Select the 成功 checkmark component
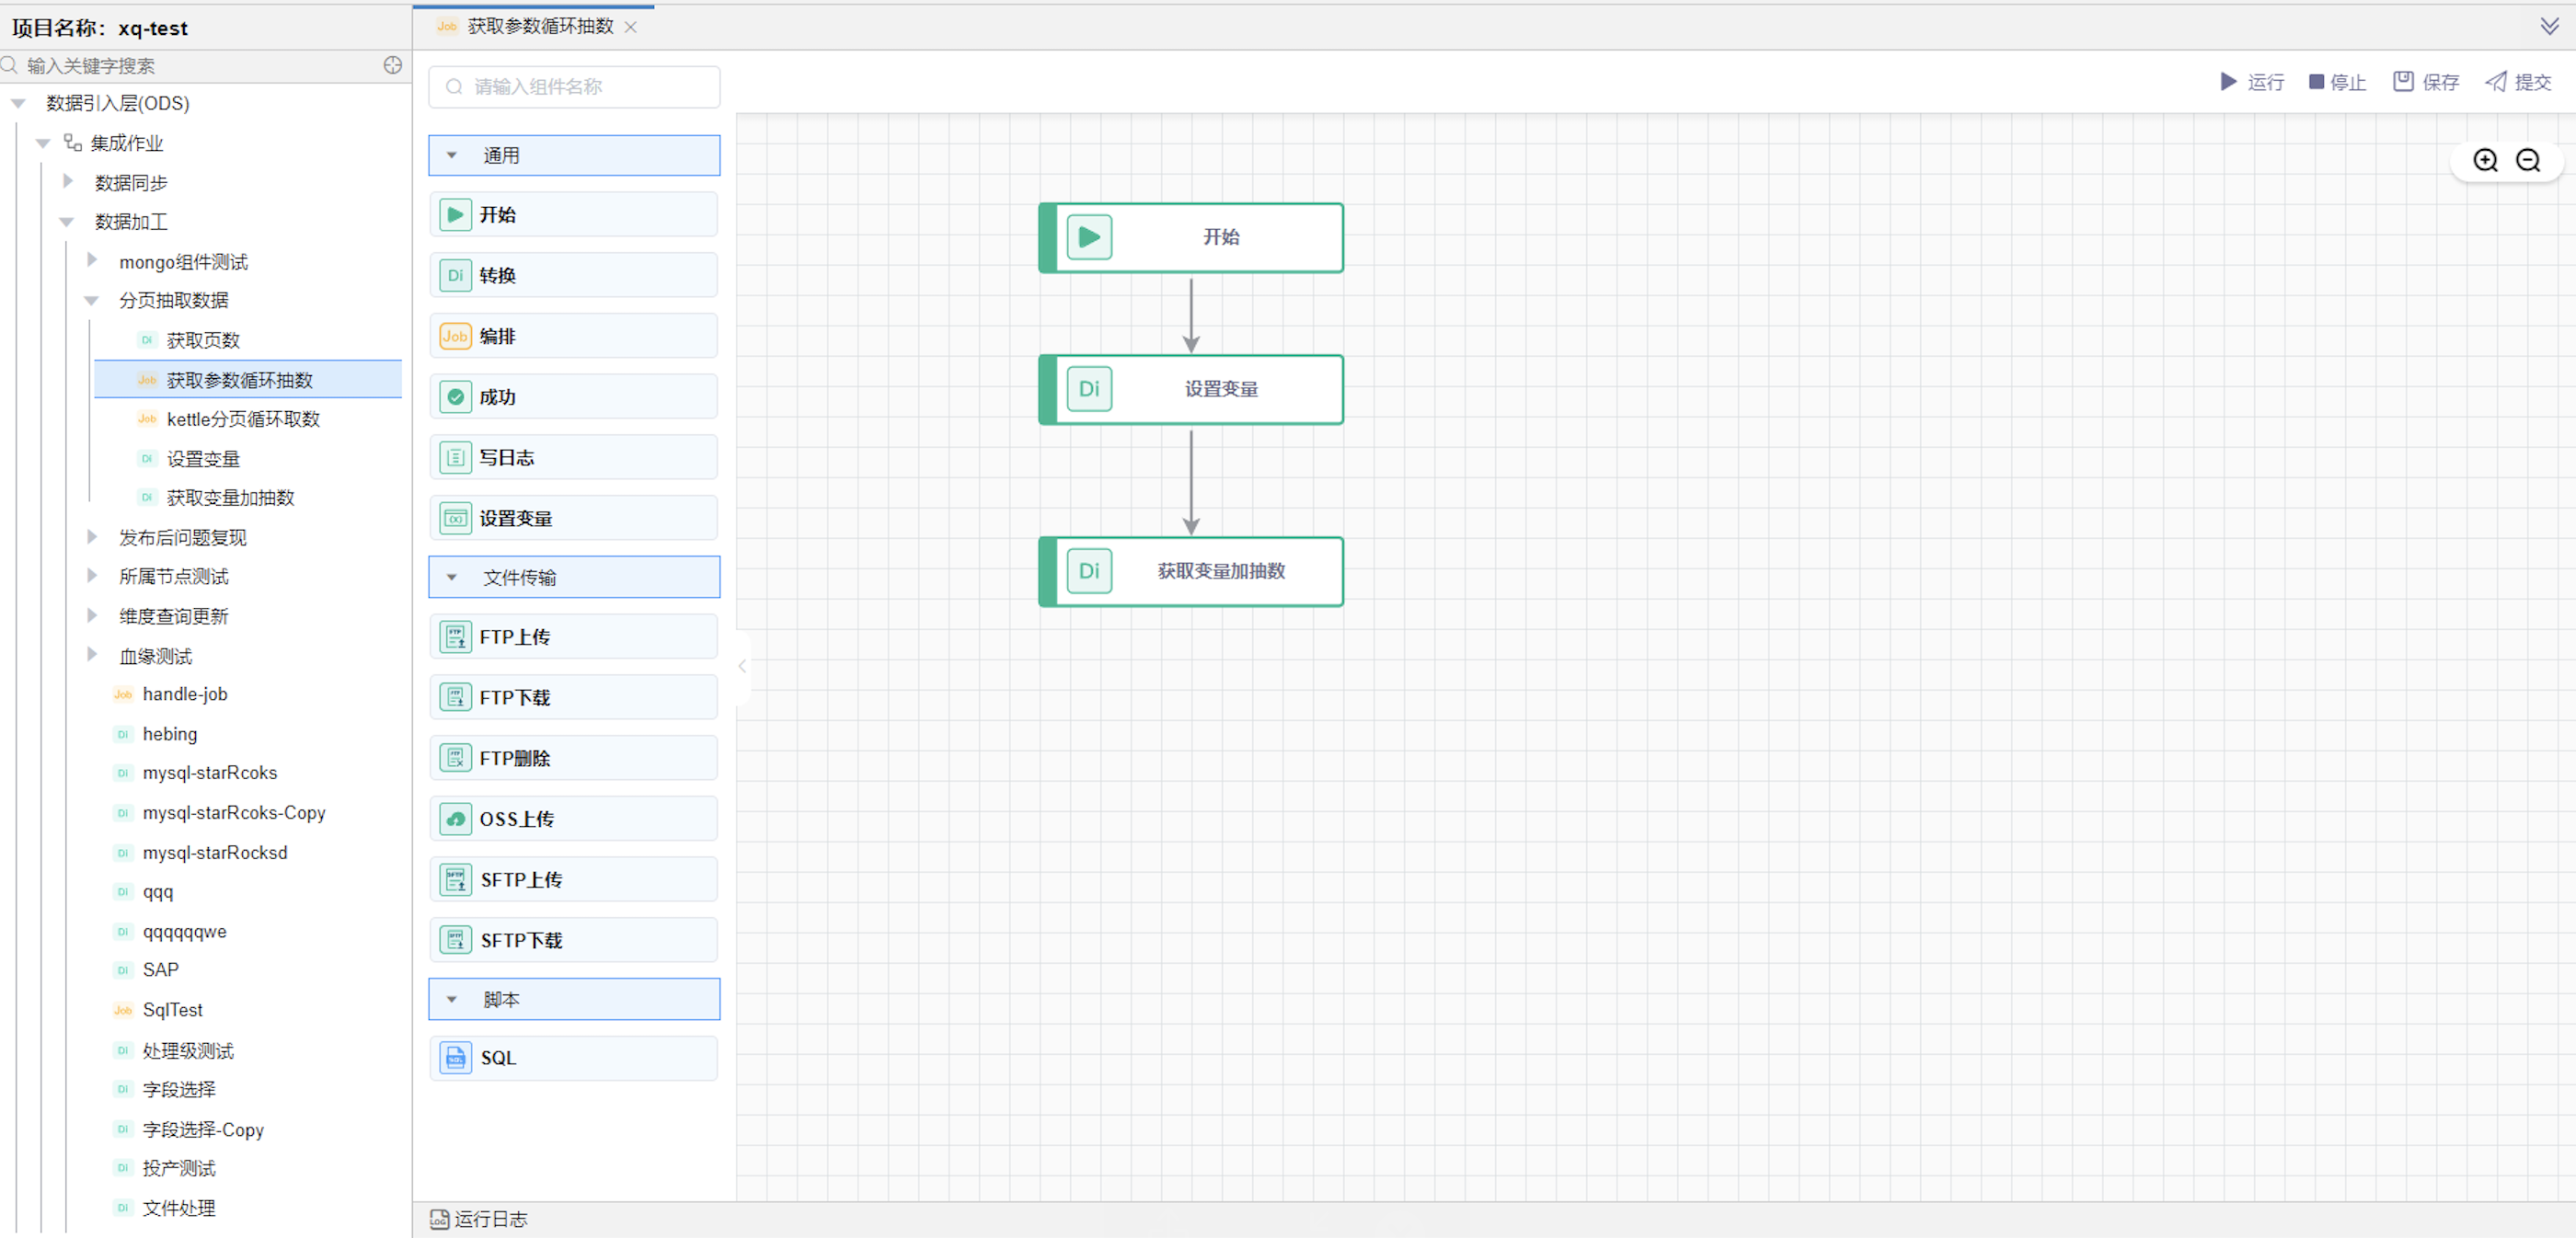Image resolution: width=2576 pixels, height=1238 pixels. 455,397
